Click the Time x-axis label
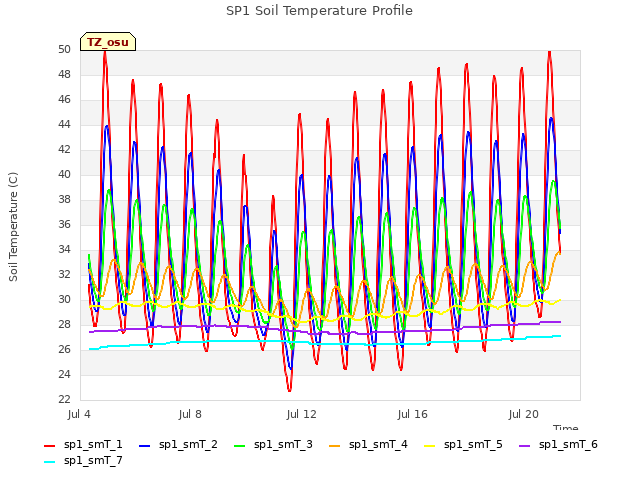Screen dimensions: 640x480 566,427
